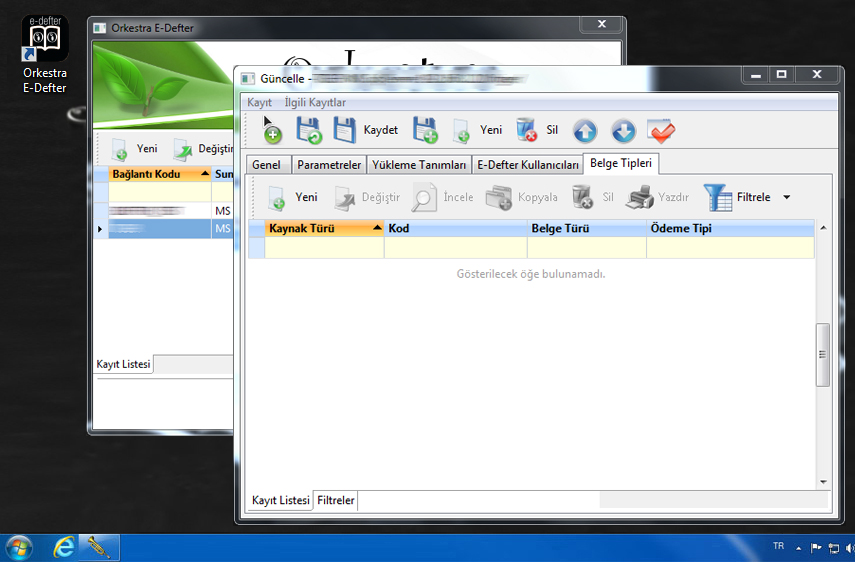Image resolution: width=855 pixels, height=562 pixels.
Task: Switch to the Parametreler tab
Action: (x=329, y=165)
